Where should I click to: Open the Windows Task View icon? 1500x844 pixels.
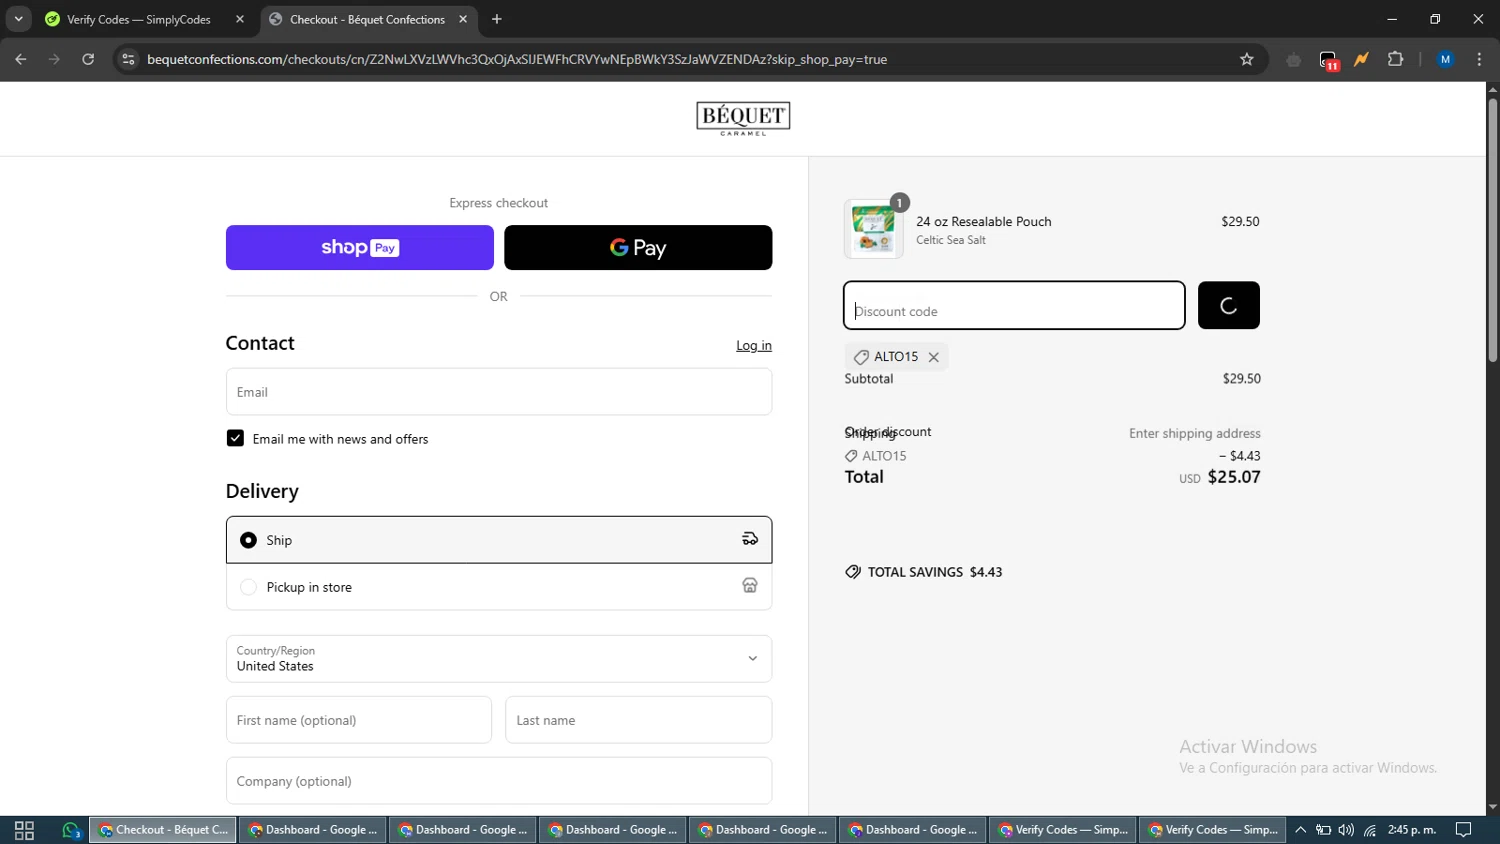[x=24, y=830]
